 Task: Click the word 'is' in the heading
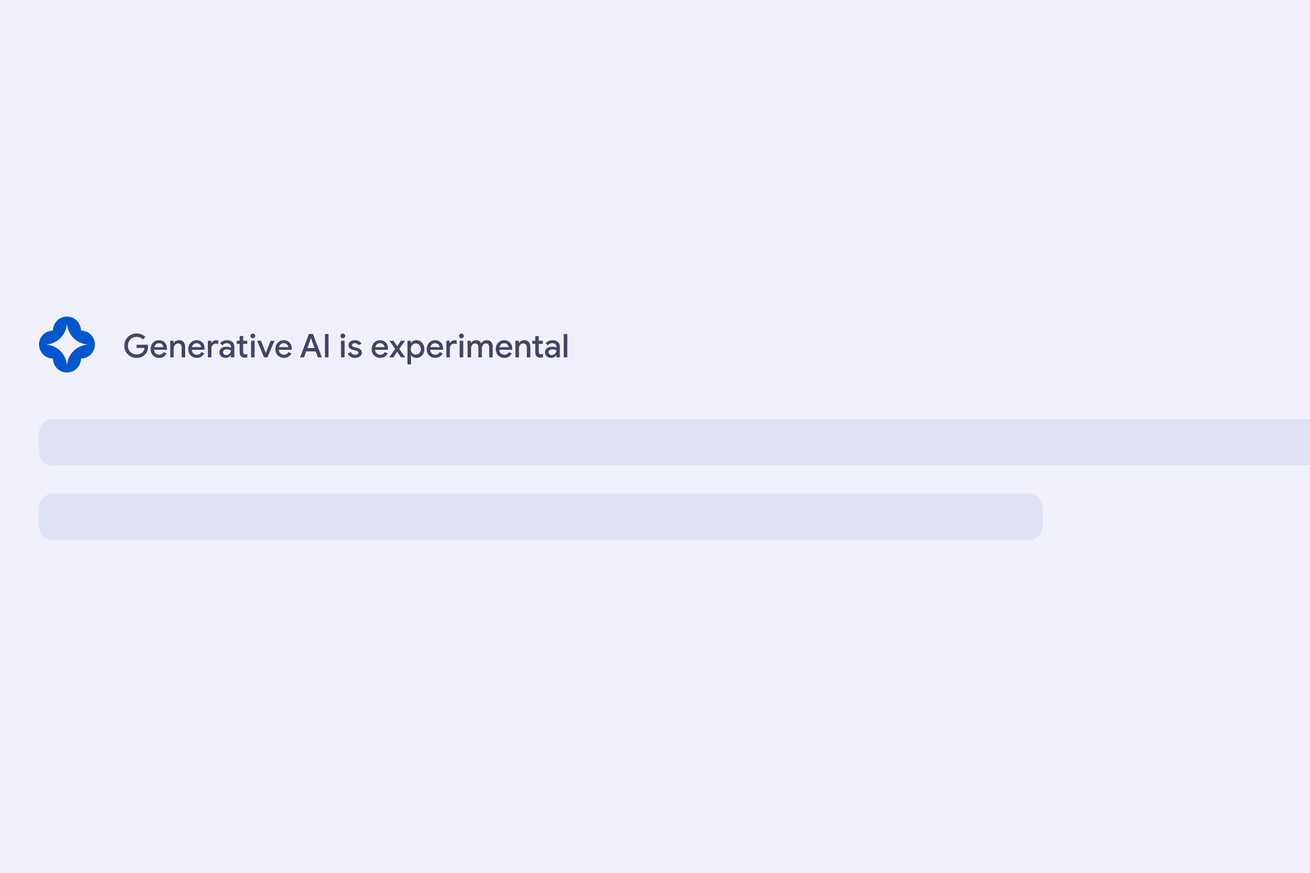(350, 346)
